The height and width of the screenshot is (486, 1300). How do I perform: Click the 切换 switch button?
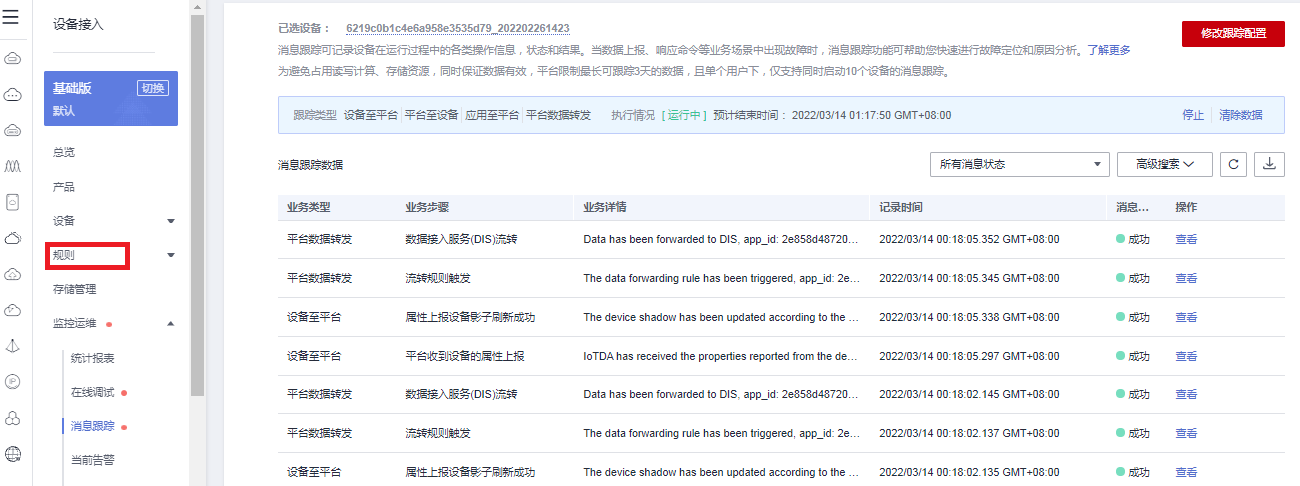point(153,88)
